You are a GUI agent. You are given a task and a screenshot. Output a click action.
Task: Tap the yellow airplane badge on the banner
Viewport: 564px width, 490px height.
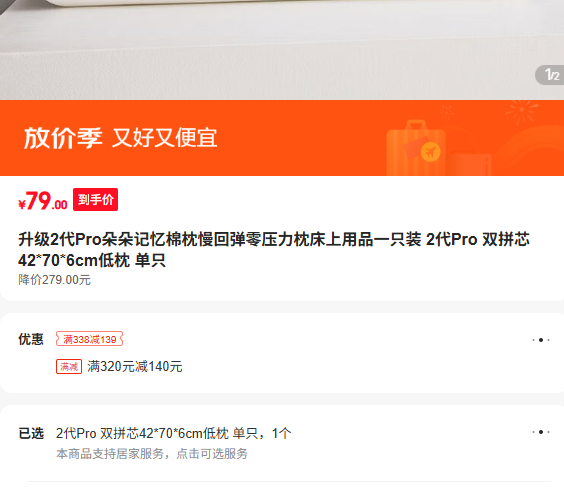tap(430, 151)
